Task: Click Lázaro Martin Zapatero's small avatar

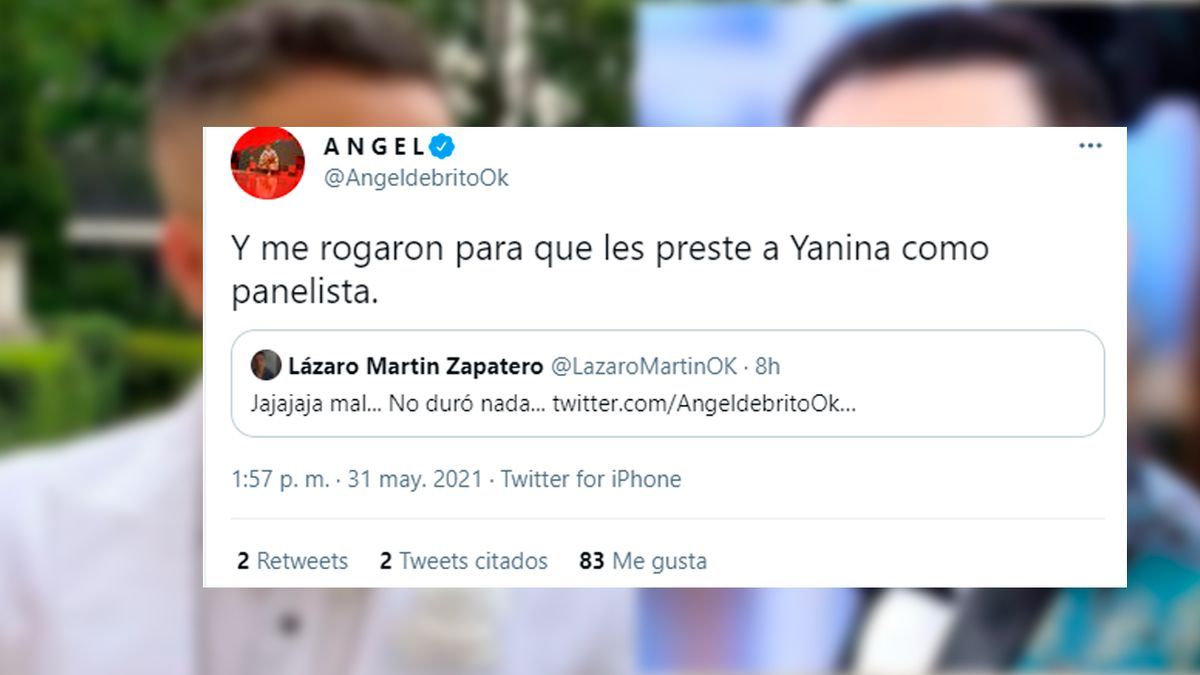Action: click(265, 365)
